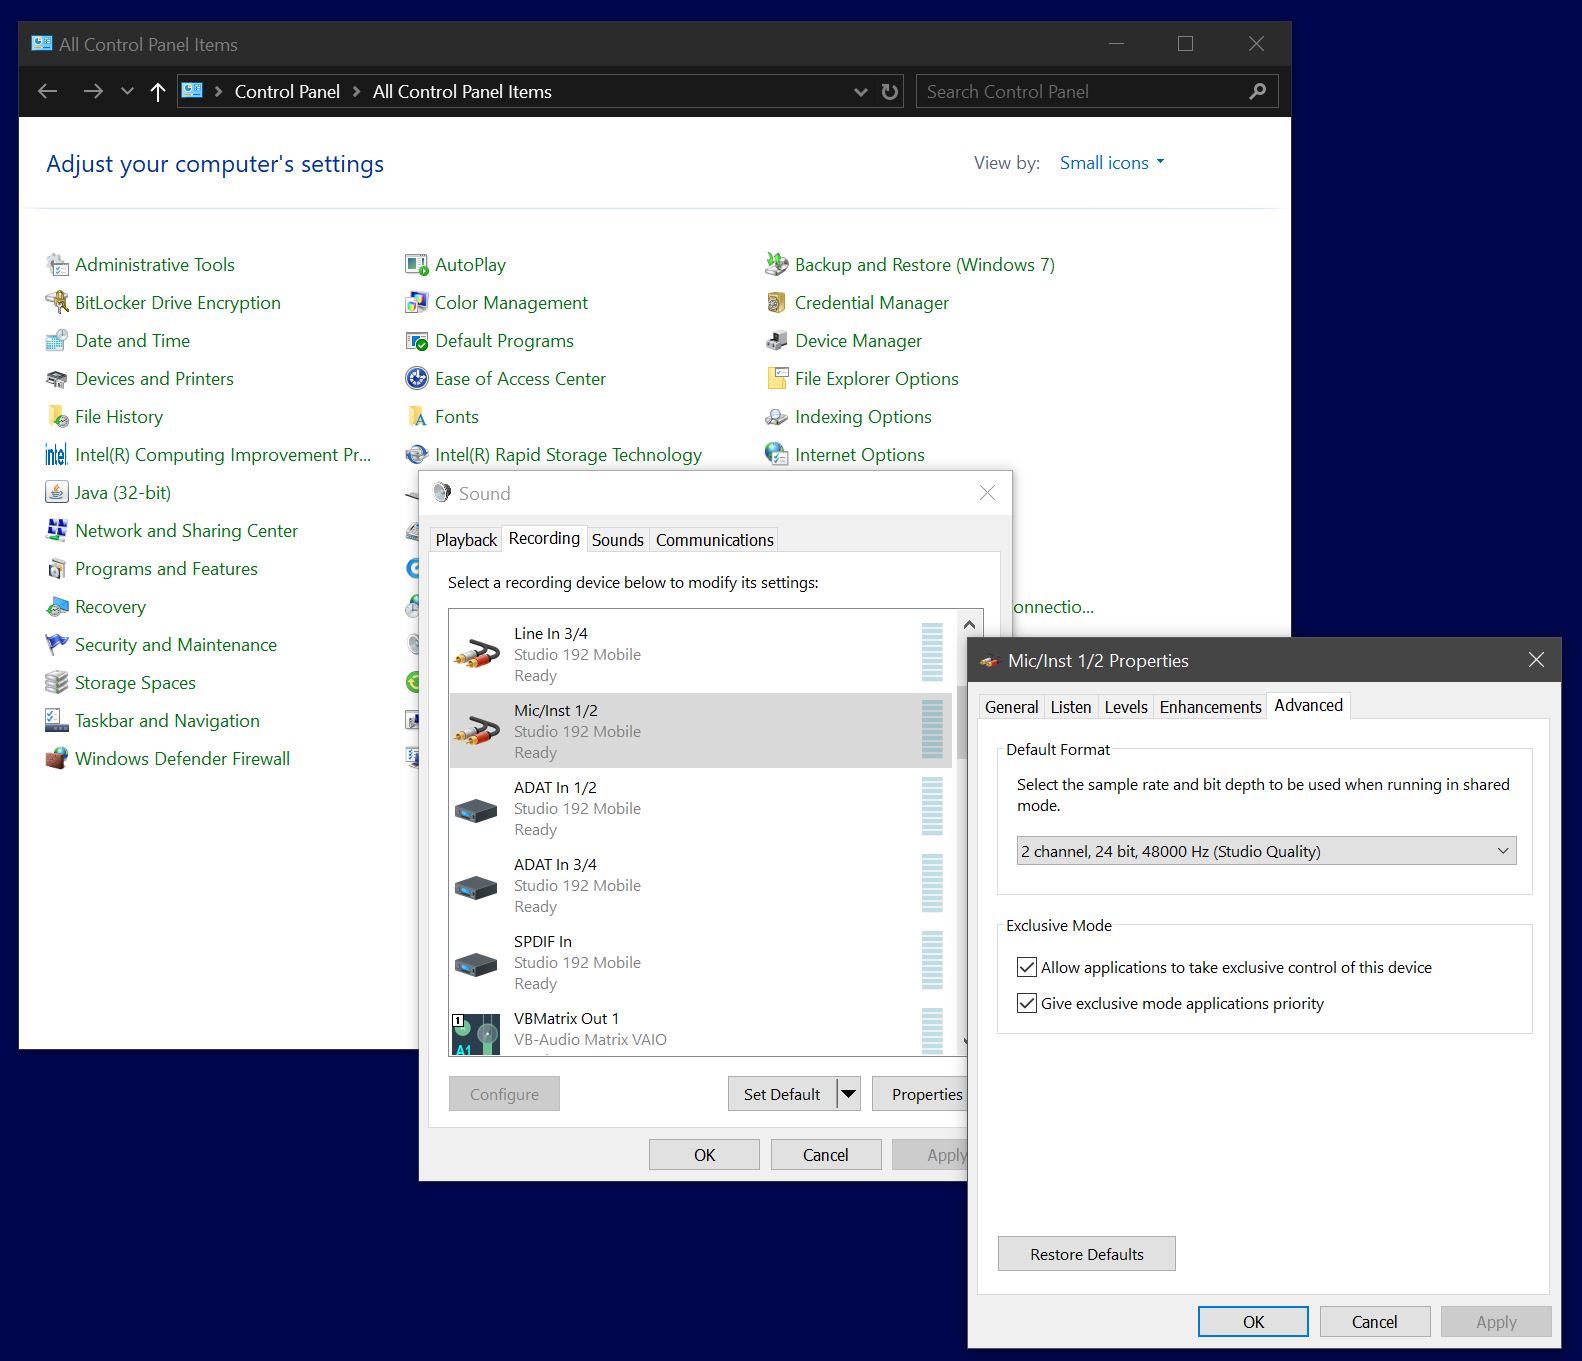Open the Storage Spaces icon

(x=57, y=683)
